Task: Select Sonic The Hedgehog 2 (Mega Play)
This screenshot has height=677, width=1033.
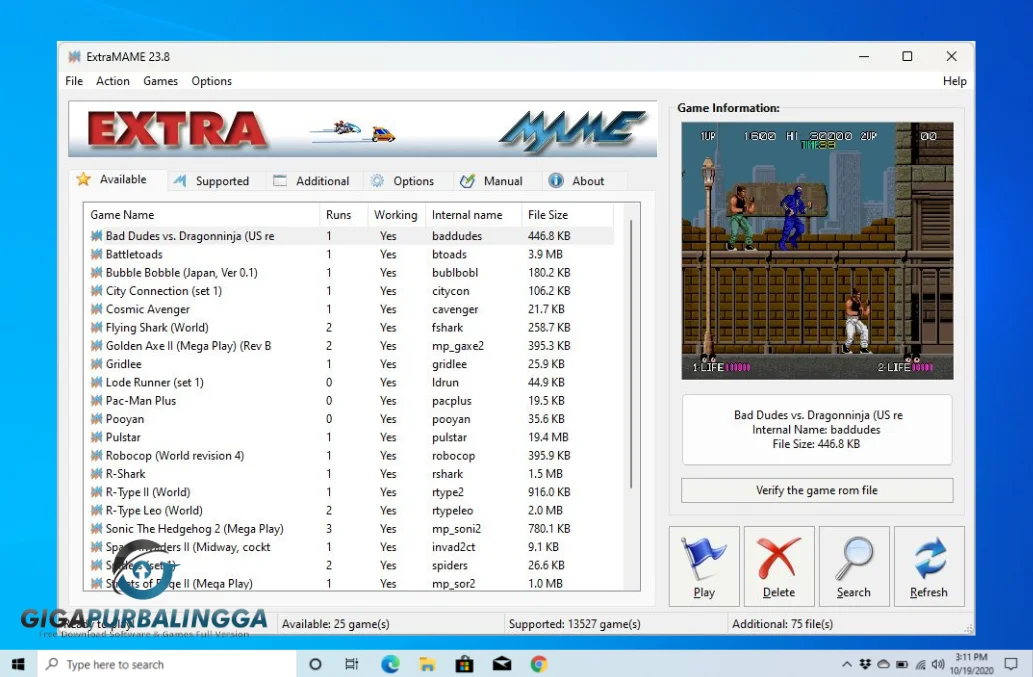Action: click(351, 529)
